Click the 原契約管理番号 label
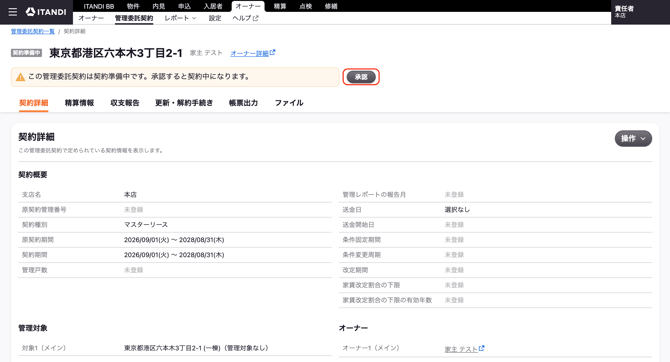This screenshot has height=362, width=670. click(44, 210)
